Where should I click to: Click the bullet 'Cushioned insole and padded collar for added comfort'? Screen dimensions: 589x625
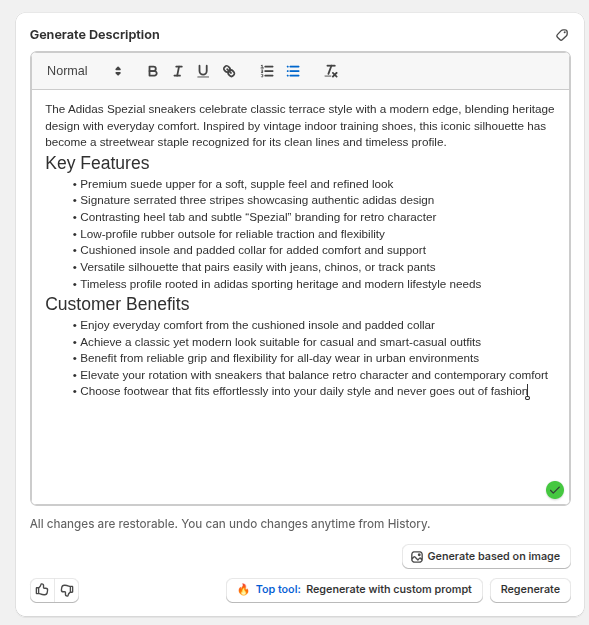[x=253, y=250]
